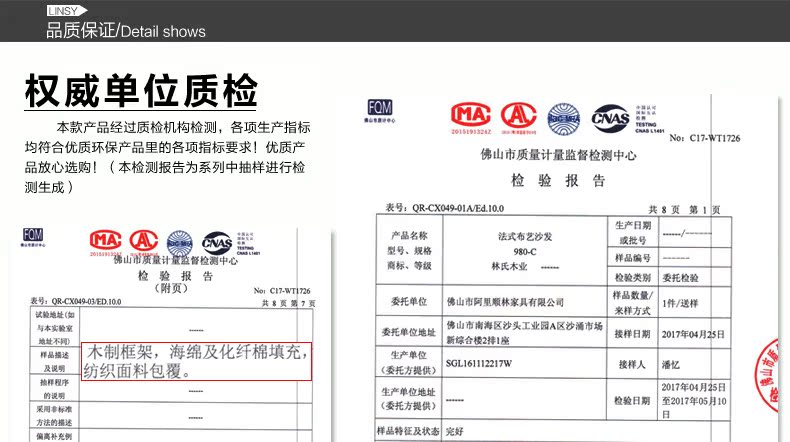Click the large heading "权威单位质检"

point(141,91)
